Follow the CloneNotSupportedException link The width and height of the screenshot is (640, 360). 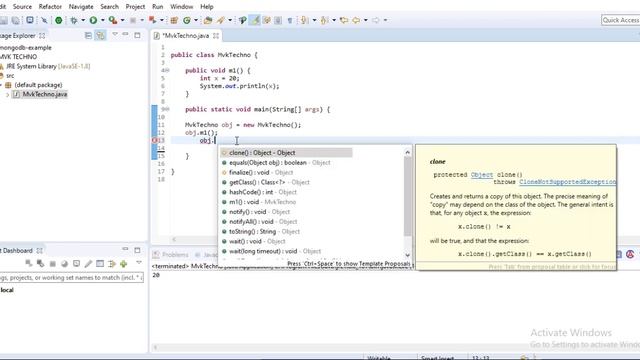567,182
